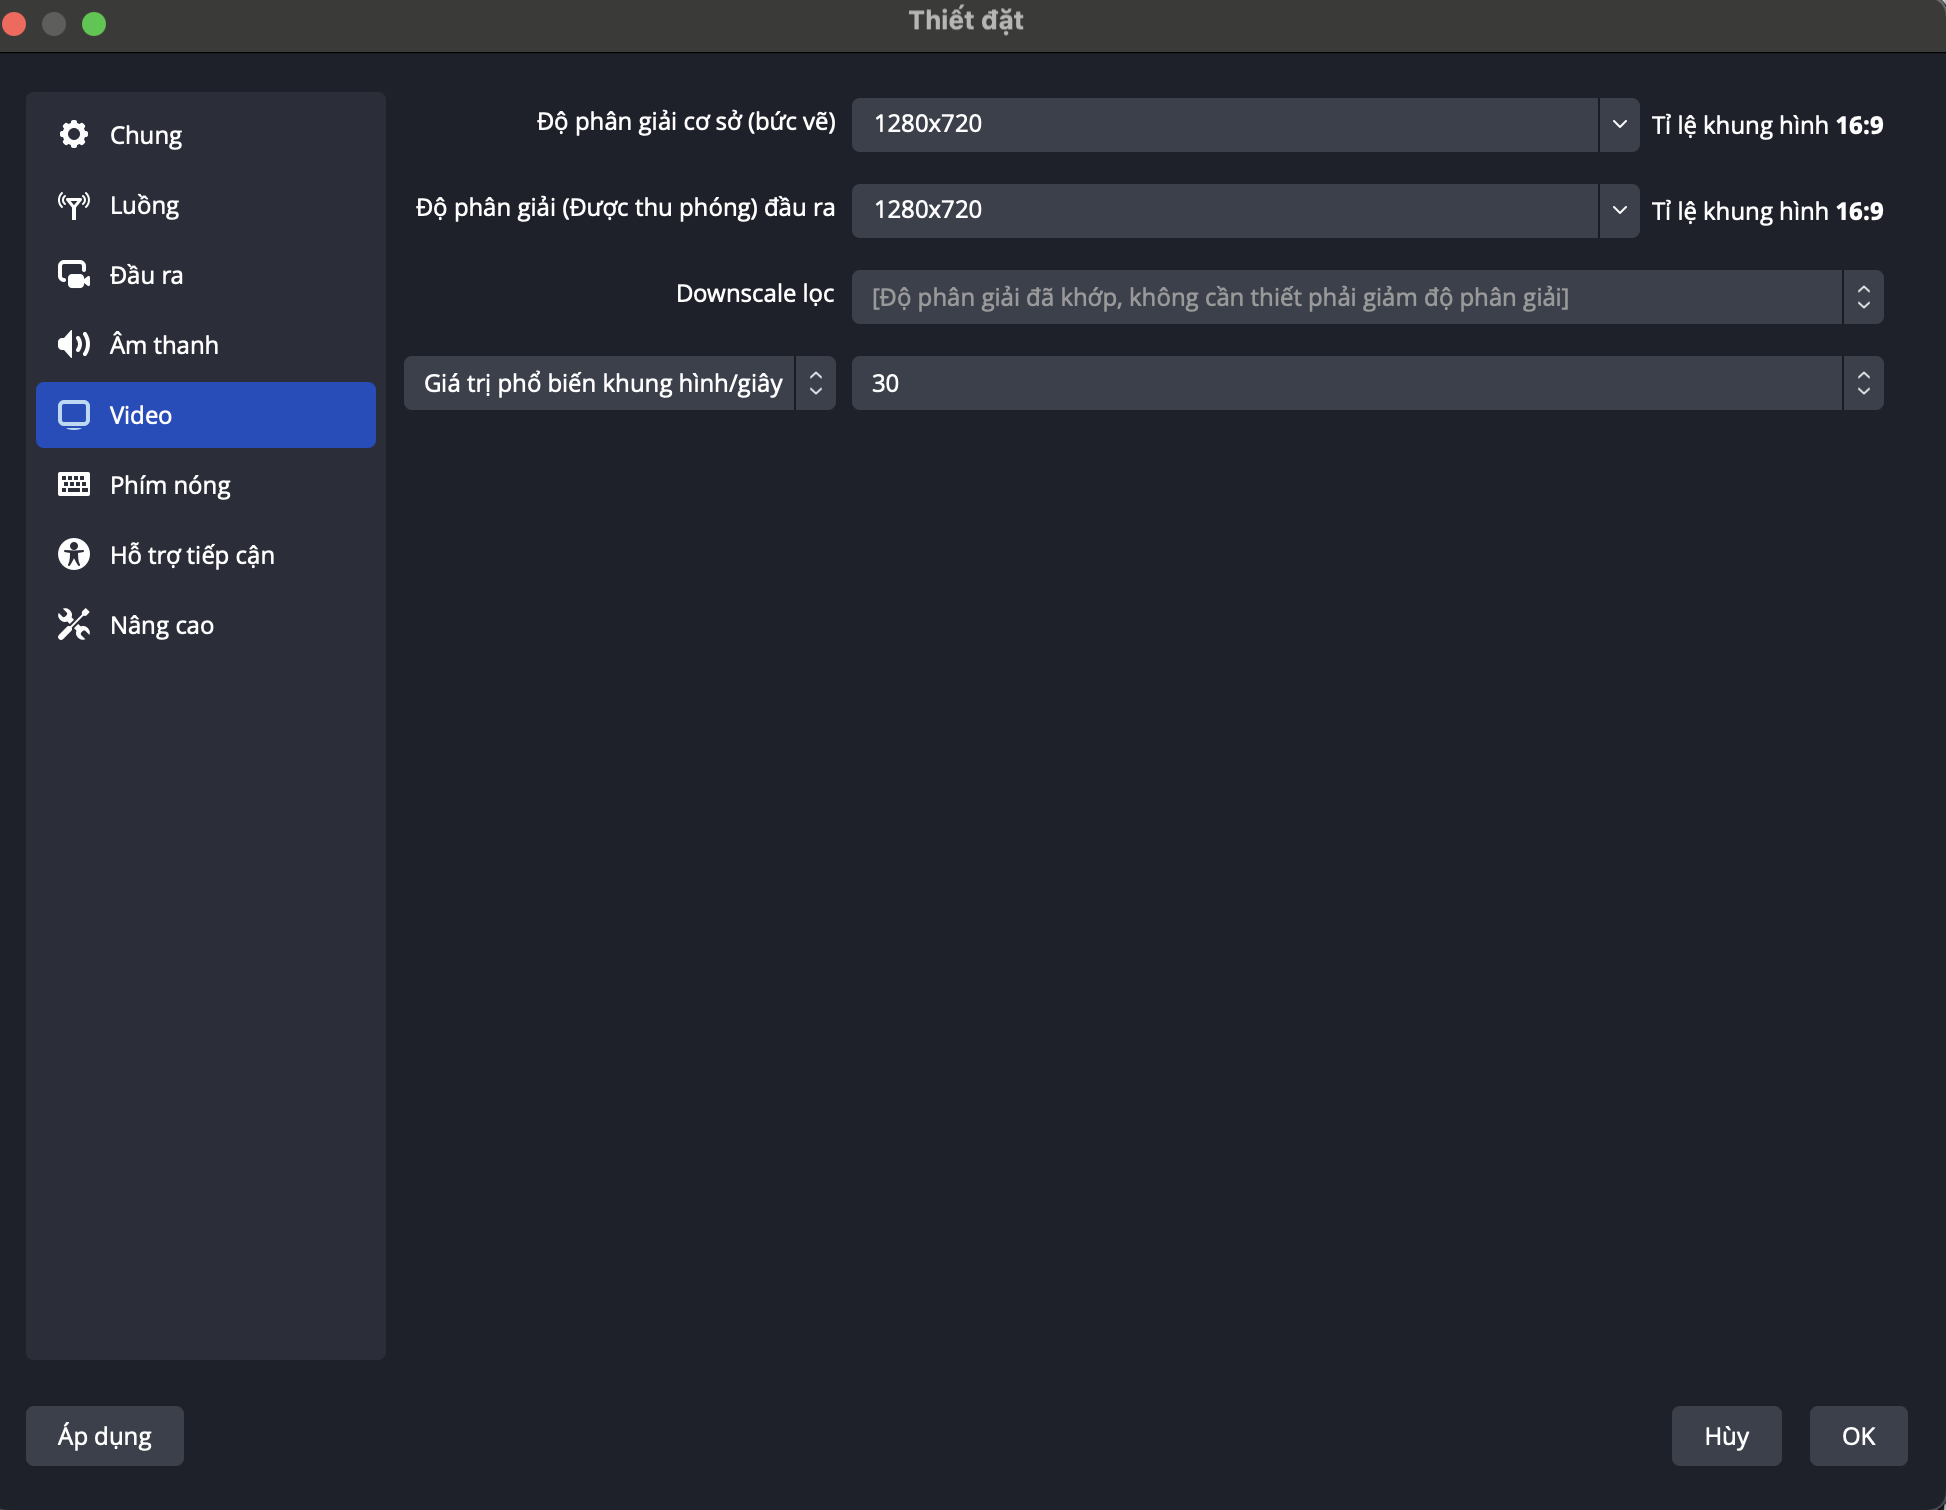Click the gear icon beside Chung

[x=74, y=134]
